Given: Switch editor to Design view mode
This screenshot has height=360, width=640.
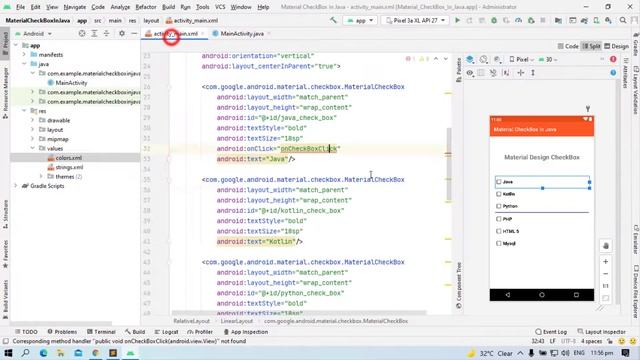Looking at the screenshot, I should (x=617, y=46).
